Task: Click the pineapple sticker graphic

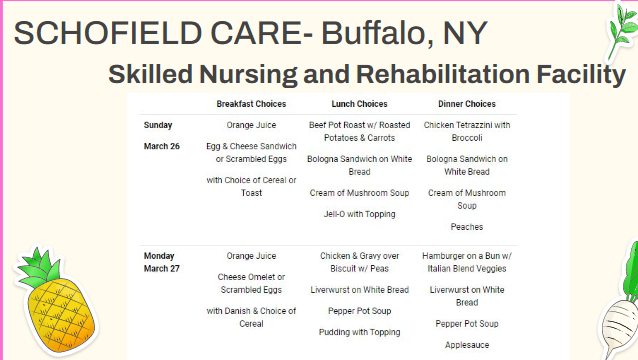Action: click(x=56, y=301)
